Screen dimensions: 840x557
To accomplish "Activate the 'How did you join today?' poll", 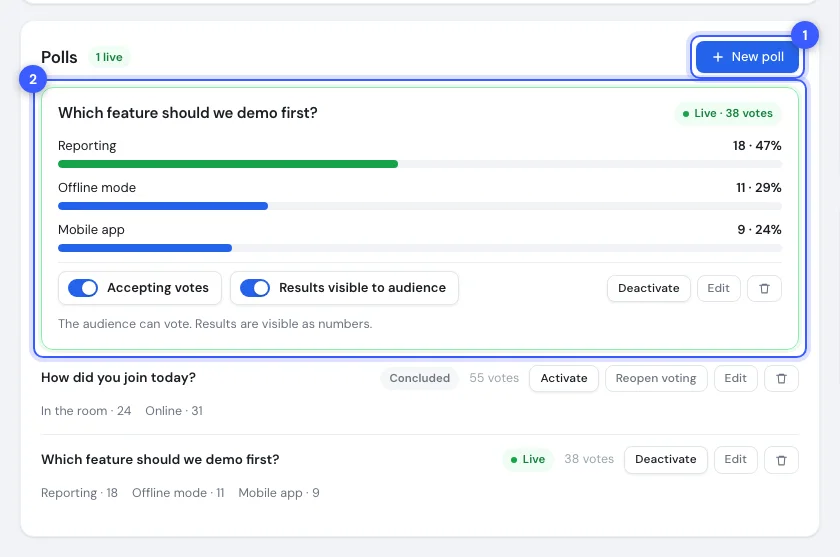I will pos(564,378).
